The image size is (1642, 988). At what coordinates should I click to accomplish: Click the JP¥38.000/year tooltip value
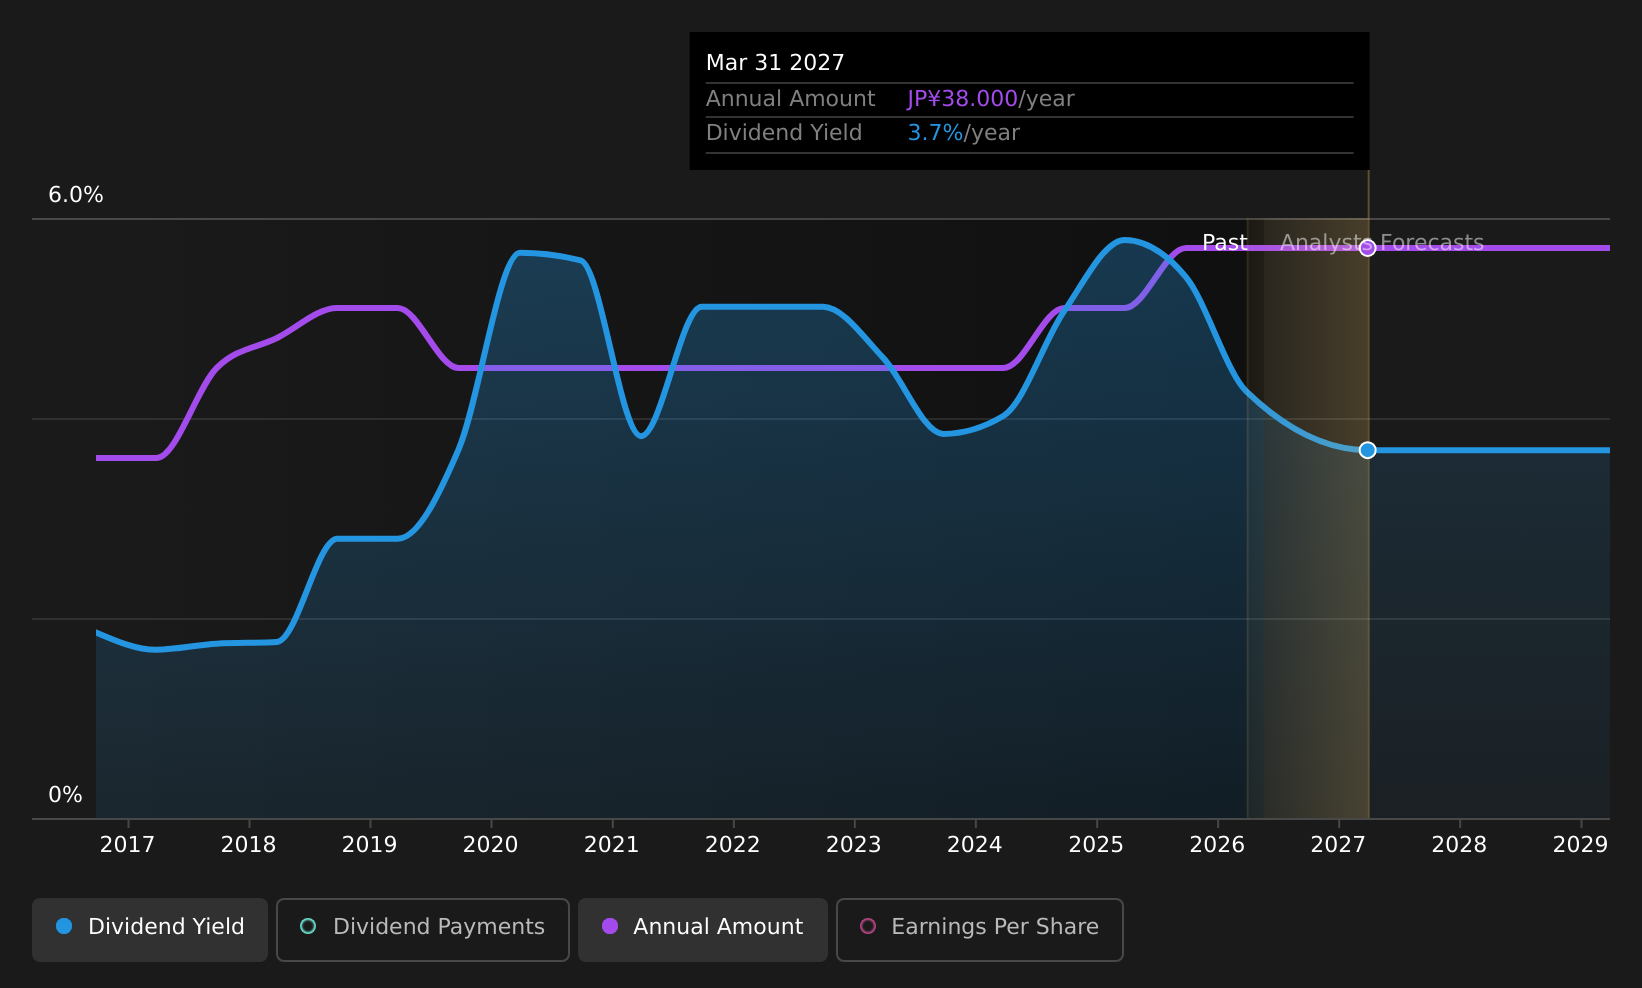pos(990,99)
